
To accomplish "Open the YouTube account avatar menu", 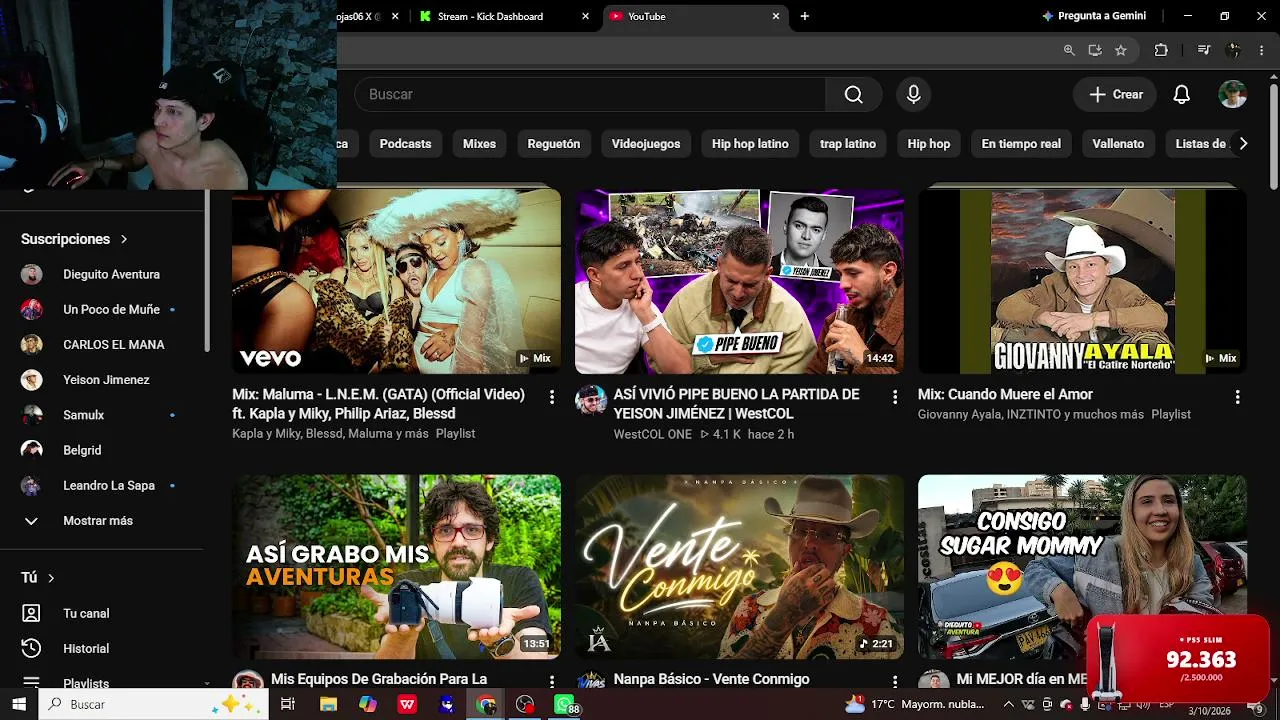I will coord(1232,94).
